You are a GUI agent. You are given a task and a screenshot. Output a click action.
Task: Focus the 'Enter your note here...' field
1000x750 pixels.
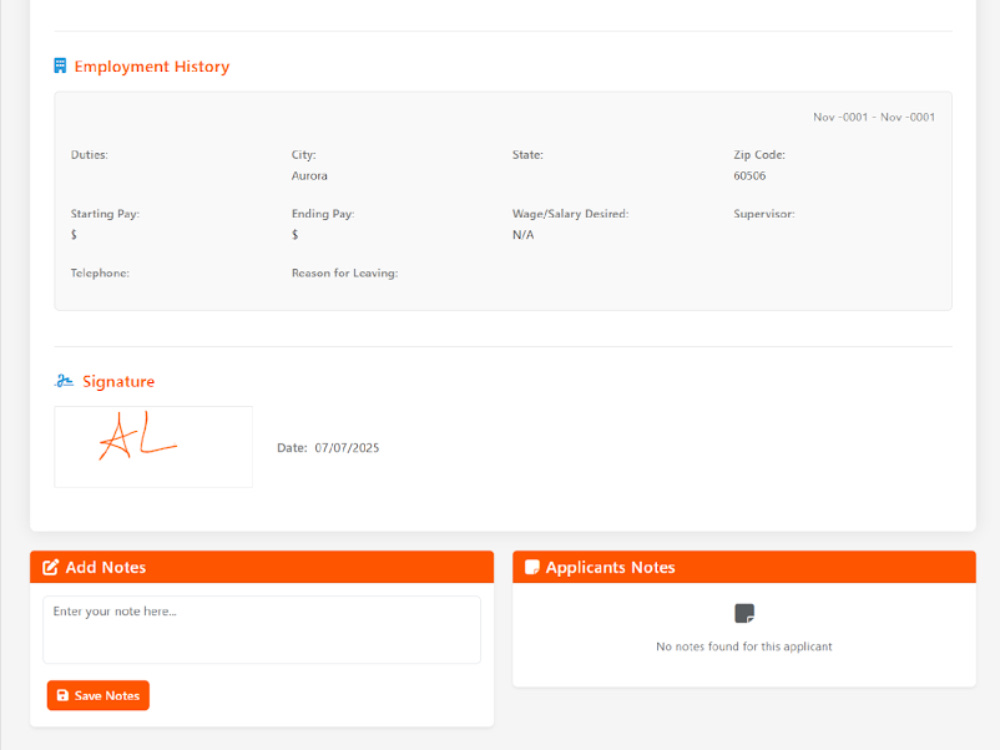point(261,629)
